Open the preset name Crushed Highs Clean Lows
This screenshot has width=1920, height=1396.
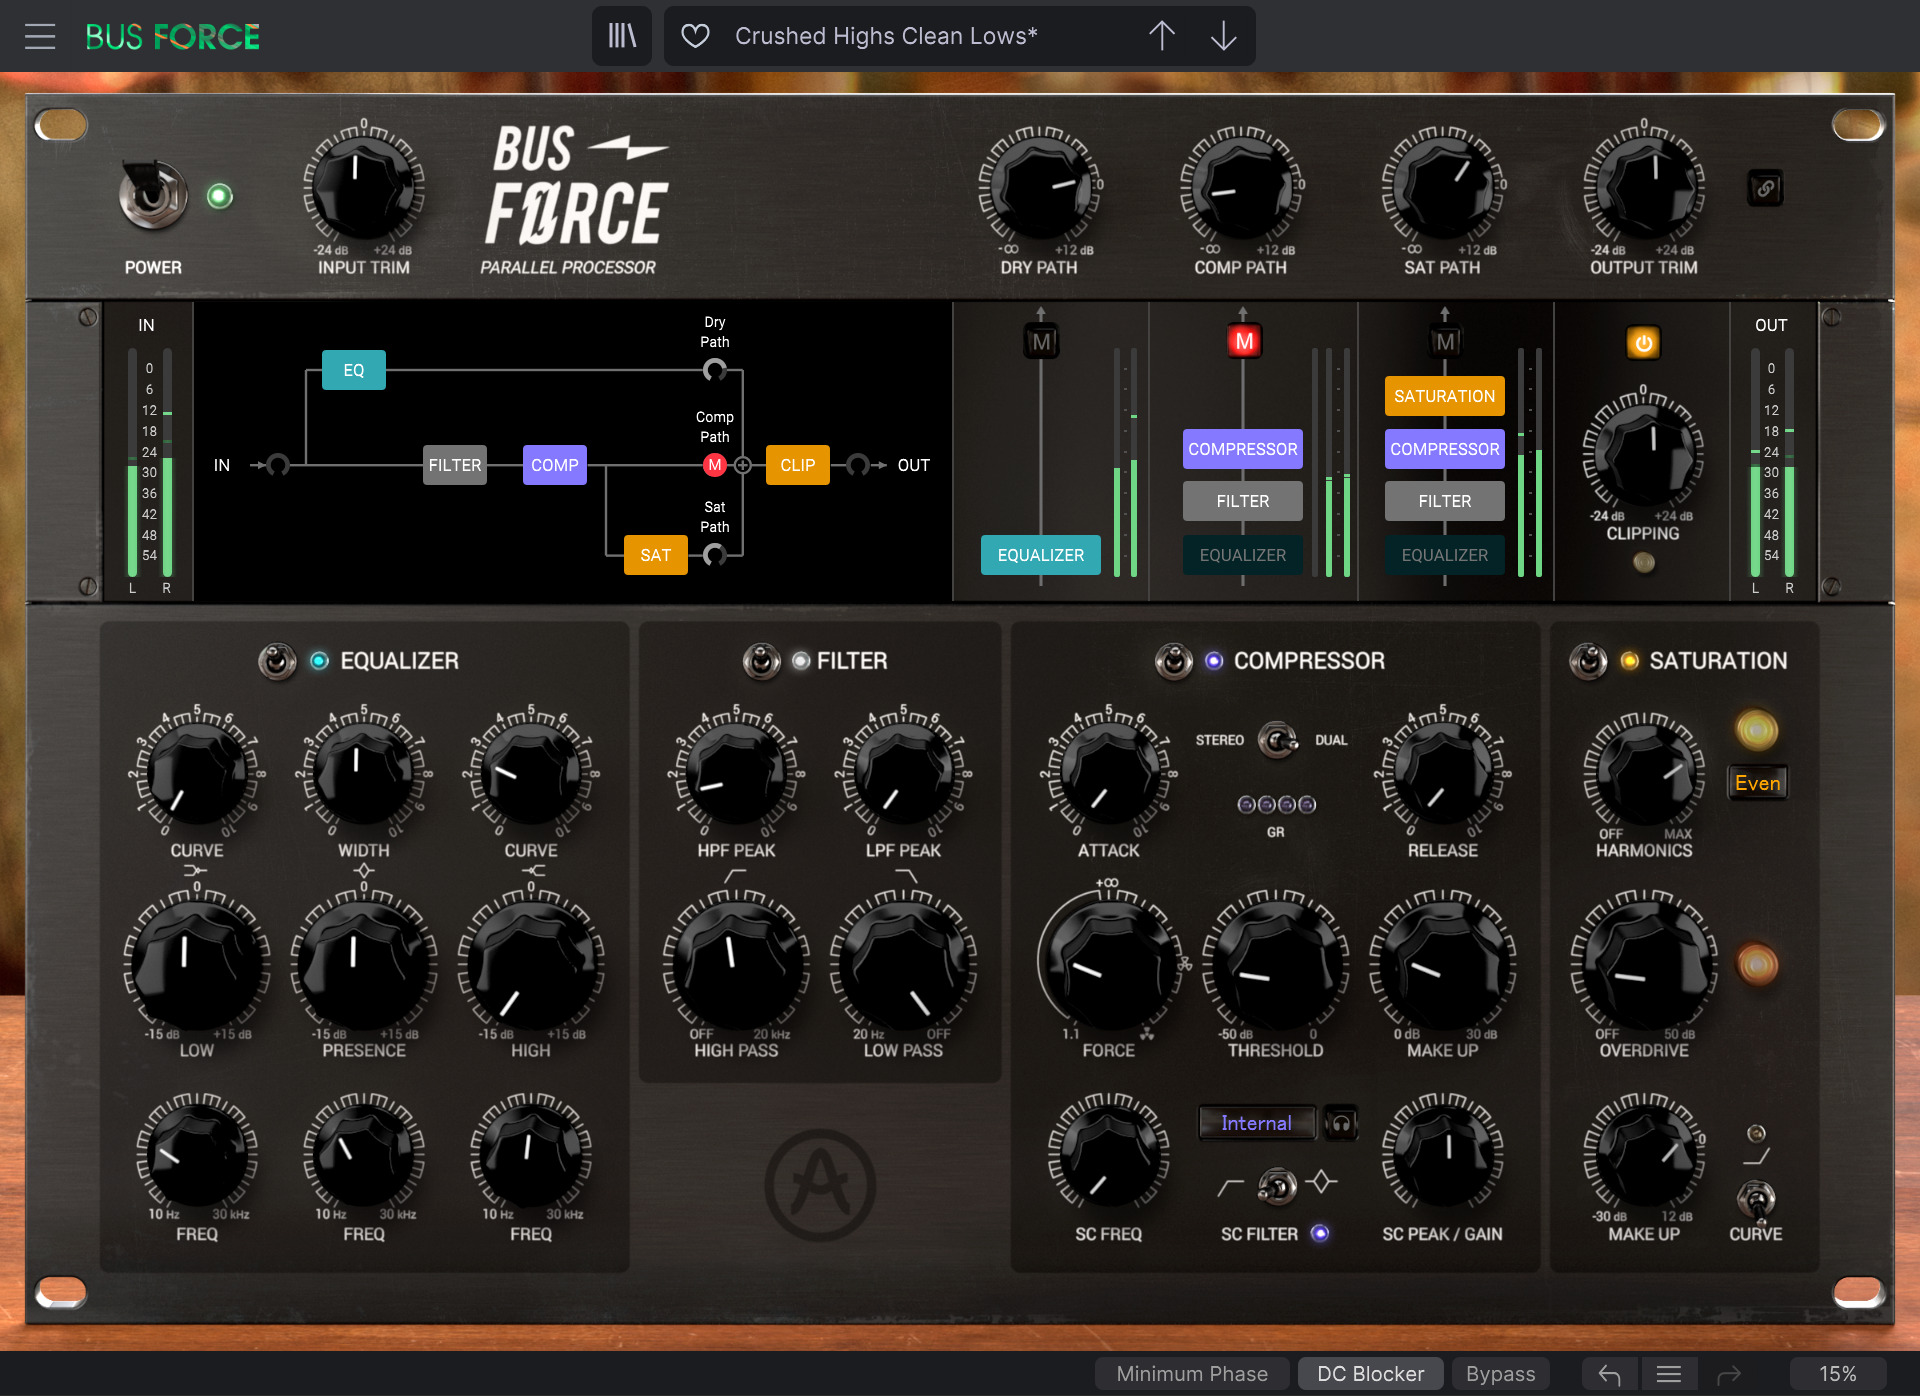coord(886,36)
